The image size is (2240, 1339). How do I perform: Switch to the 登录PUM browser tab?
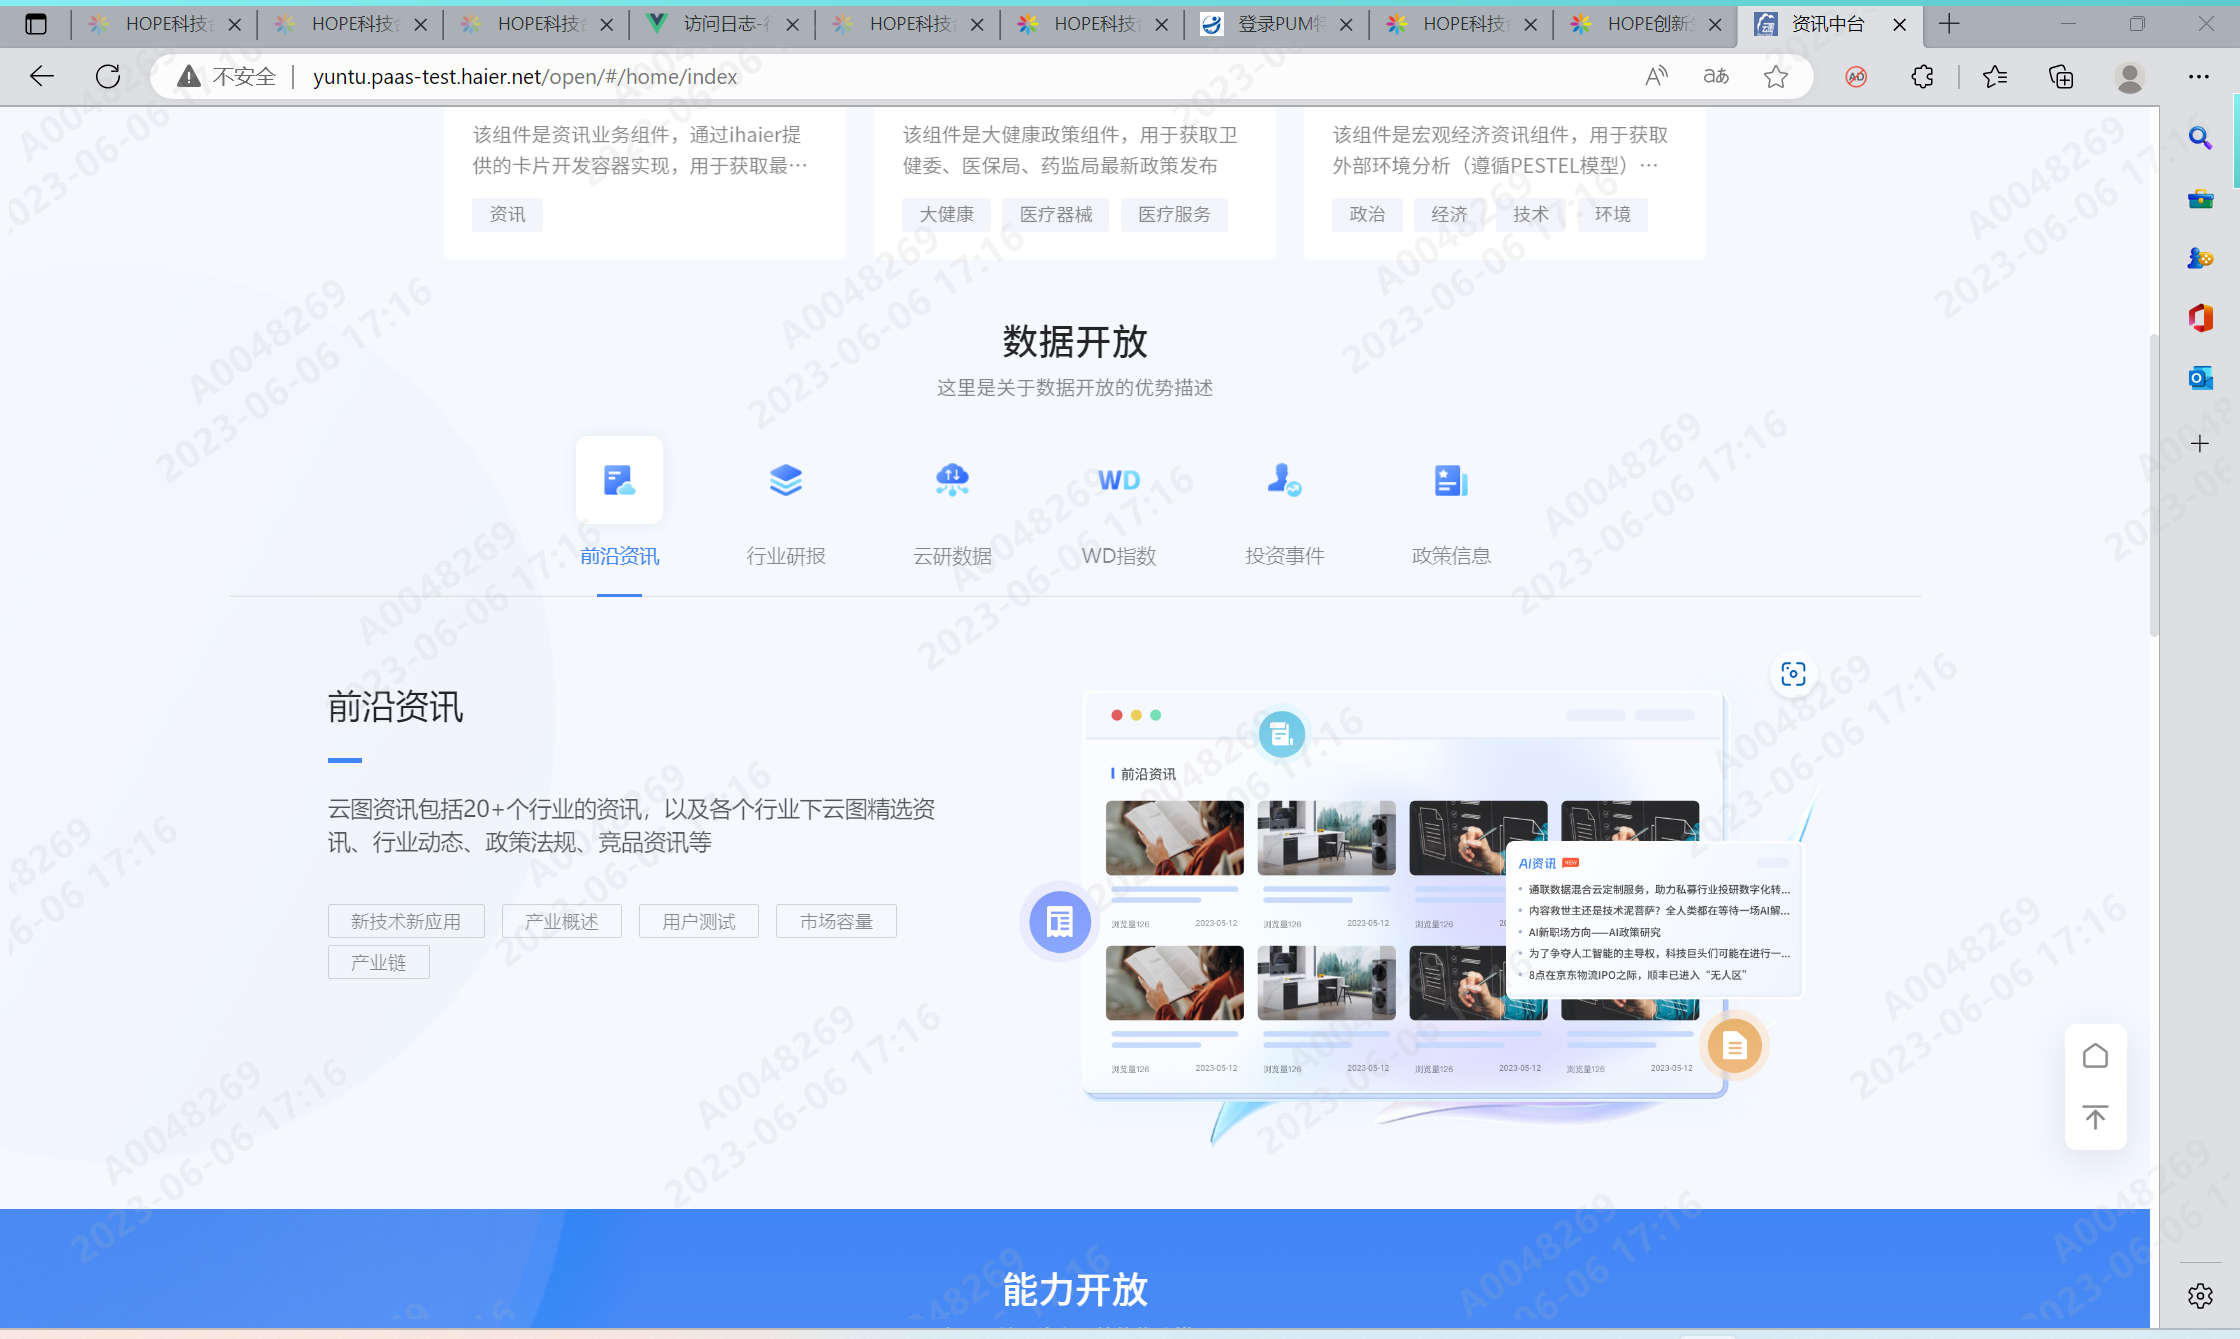tap(1277, 24)
